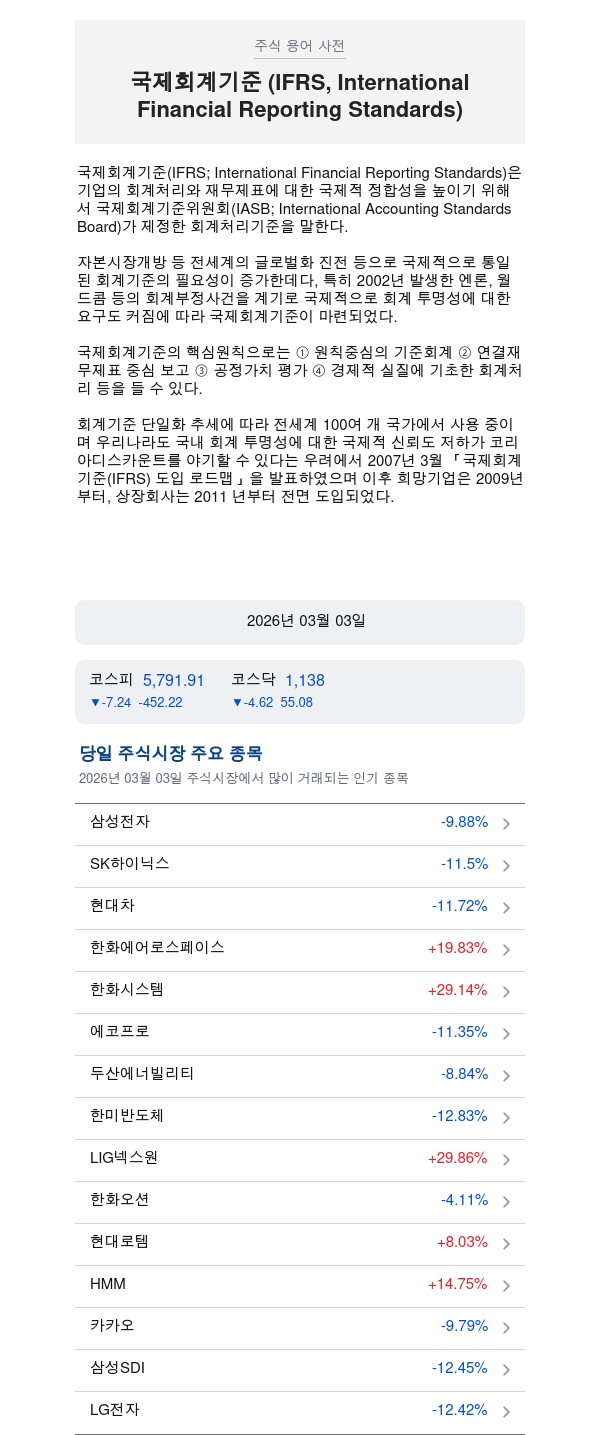
Task: Expand the 두산에너빌리티 stock entry
Action: (506, 1076)
